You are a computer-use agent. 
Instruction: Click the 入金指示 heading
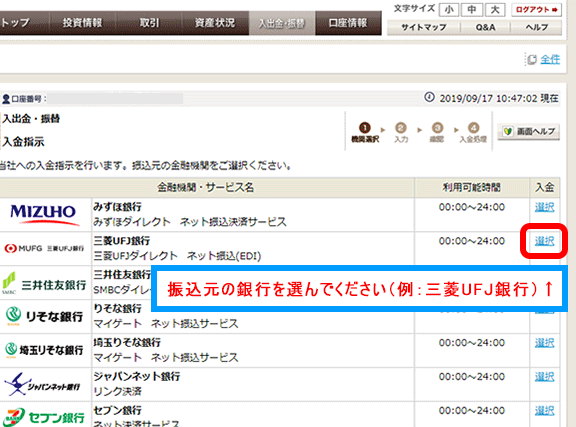tap(23, 142)
